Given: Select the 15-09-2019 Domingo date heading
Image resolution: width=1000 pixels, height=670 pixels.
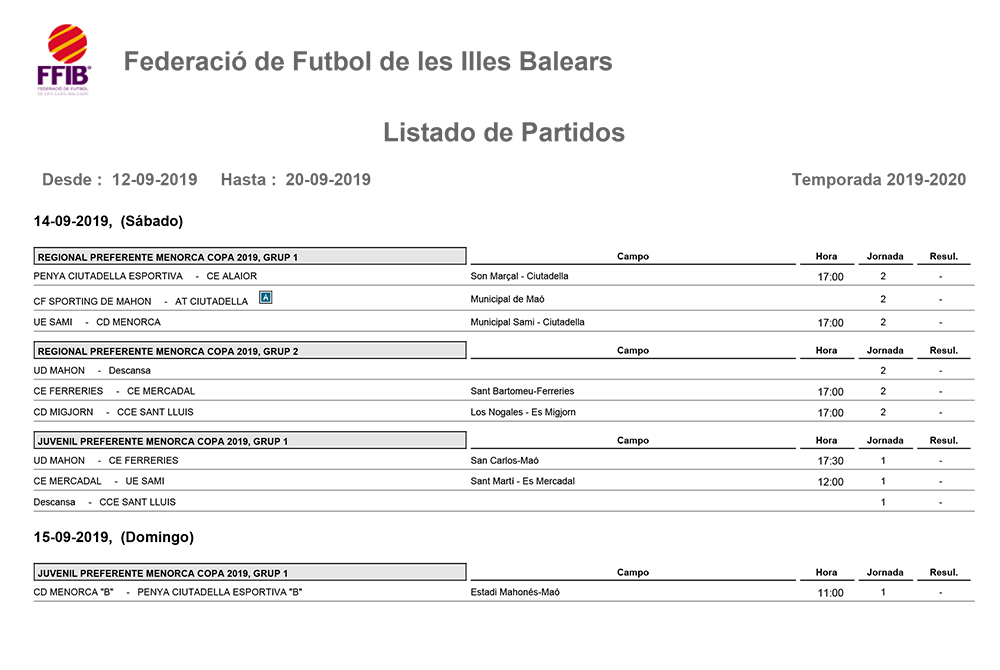Looking at the screenshot, I should click(x=114, y=537).
